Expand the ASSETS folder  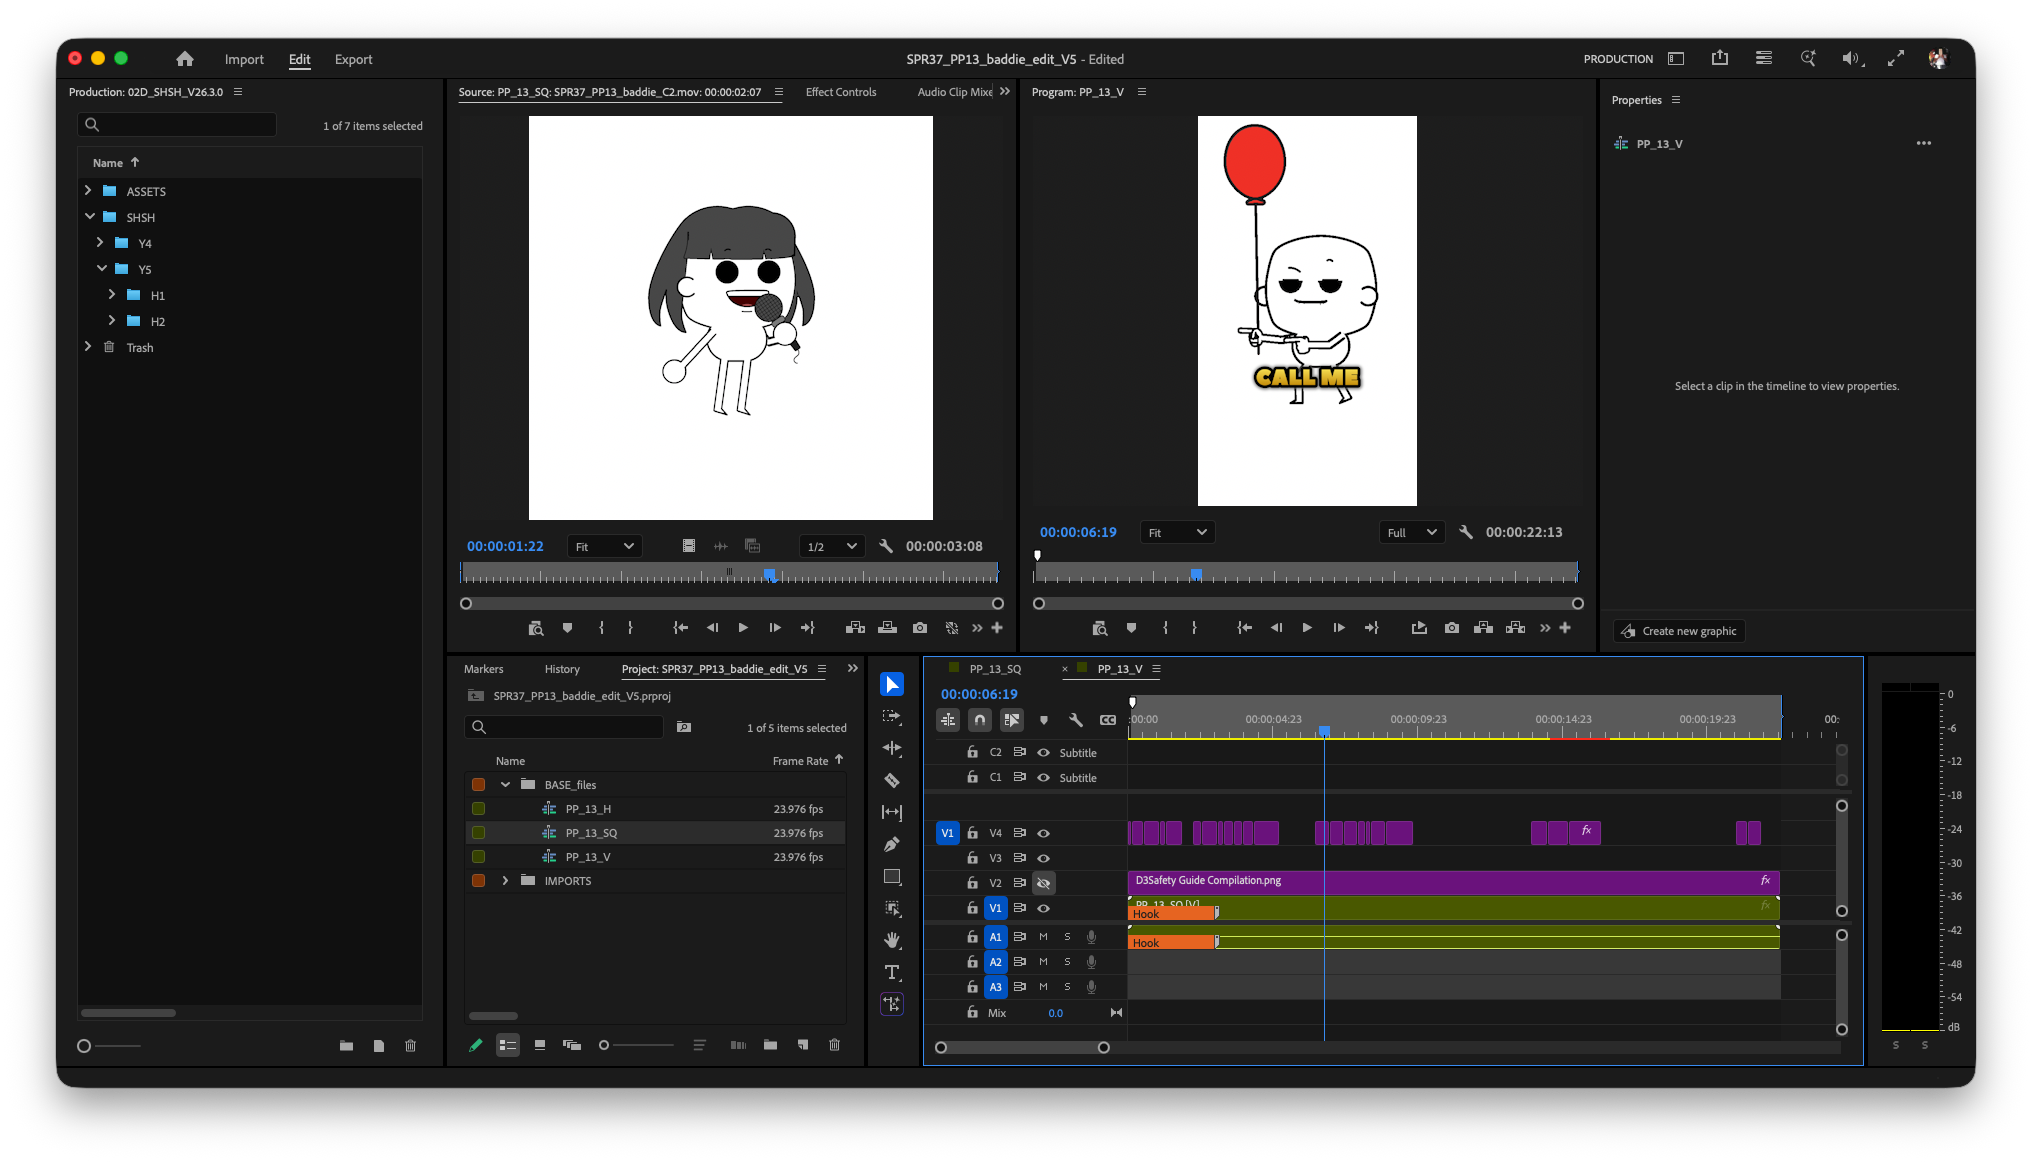click(x=88, y=190)
